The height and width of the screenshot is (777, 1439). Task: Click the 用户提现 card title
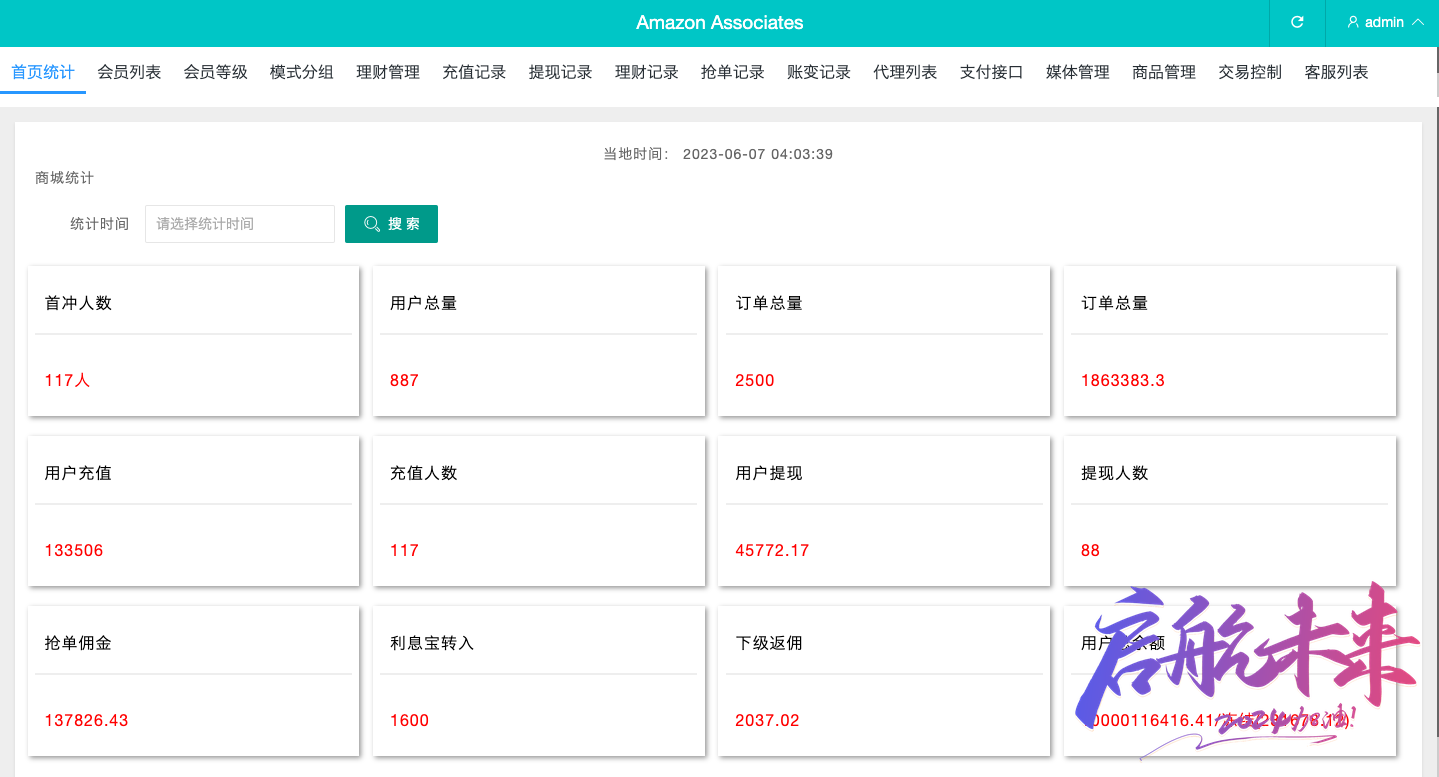coord(769,473)
